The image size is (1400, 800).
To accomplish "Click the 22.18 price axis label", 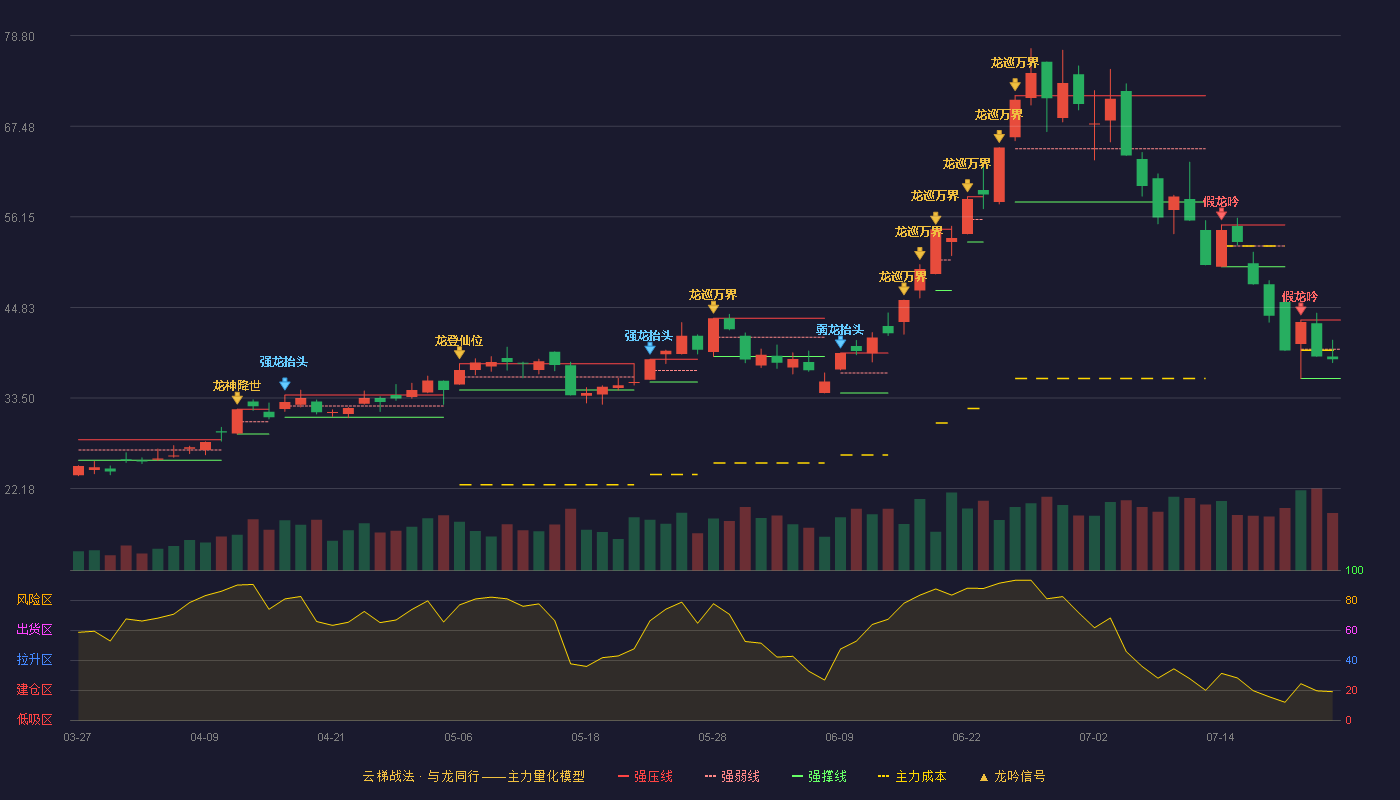I will click(19, 489).
